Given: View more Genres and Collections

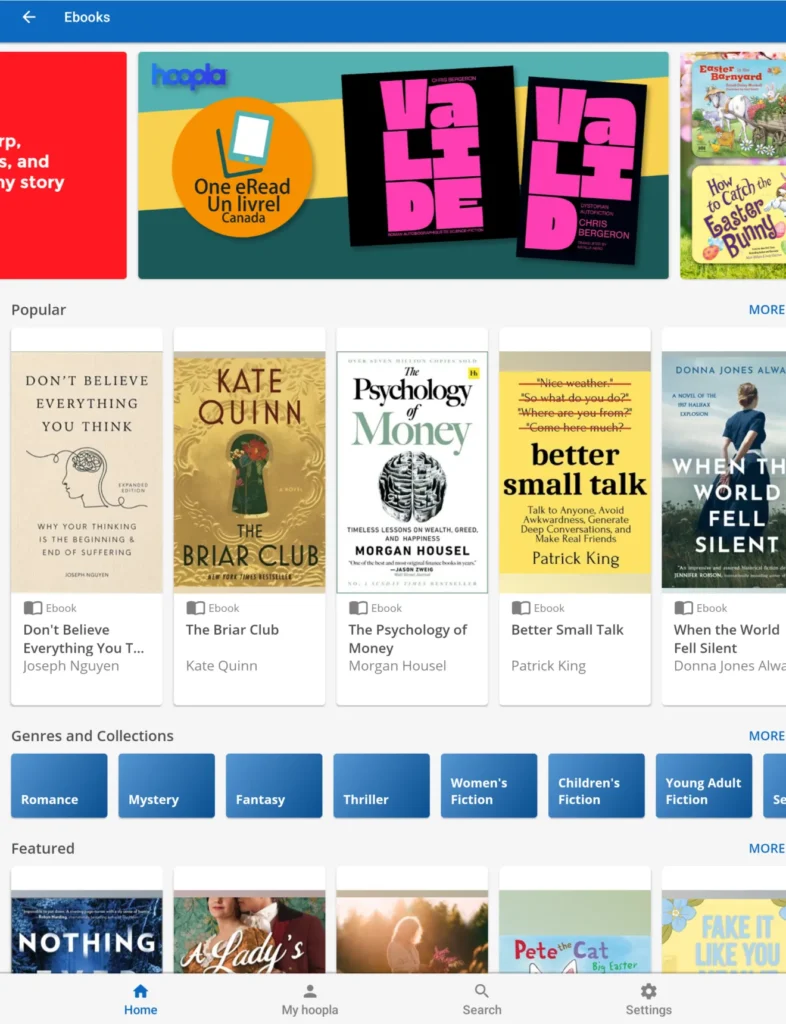Looking at the screenshot, I should point(766,736).
